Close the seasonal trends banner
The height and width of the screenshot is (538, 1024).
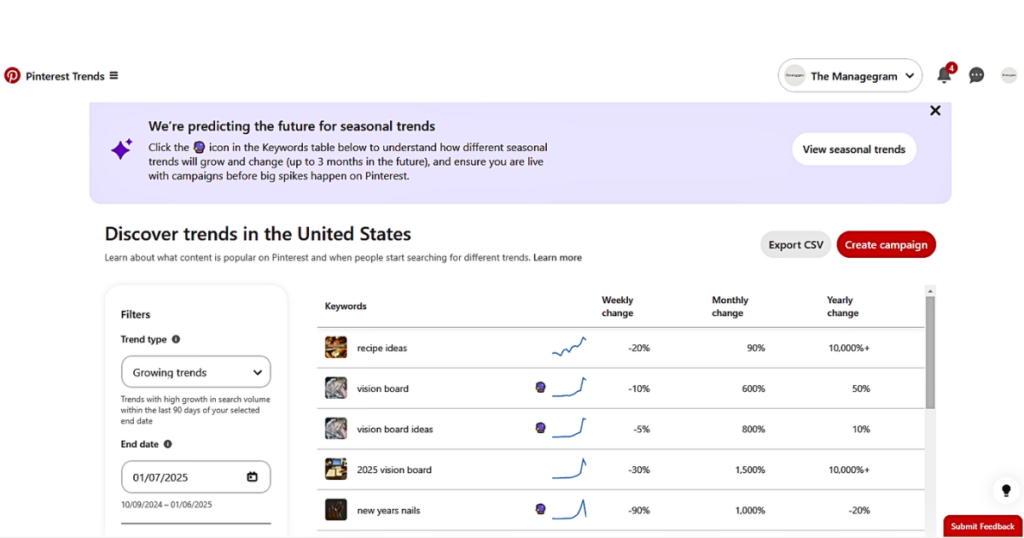[935, 111]
